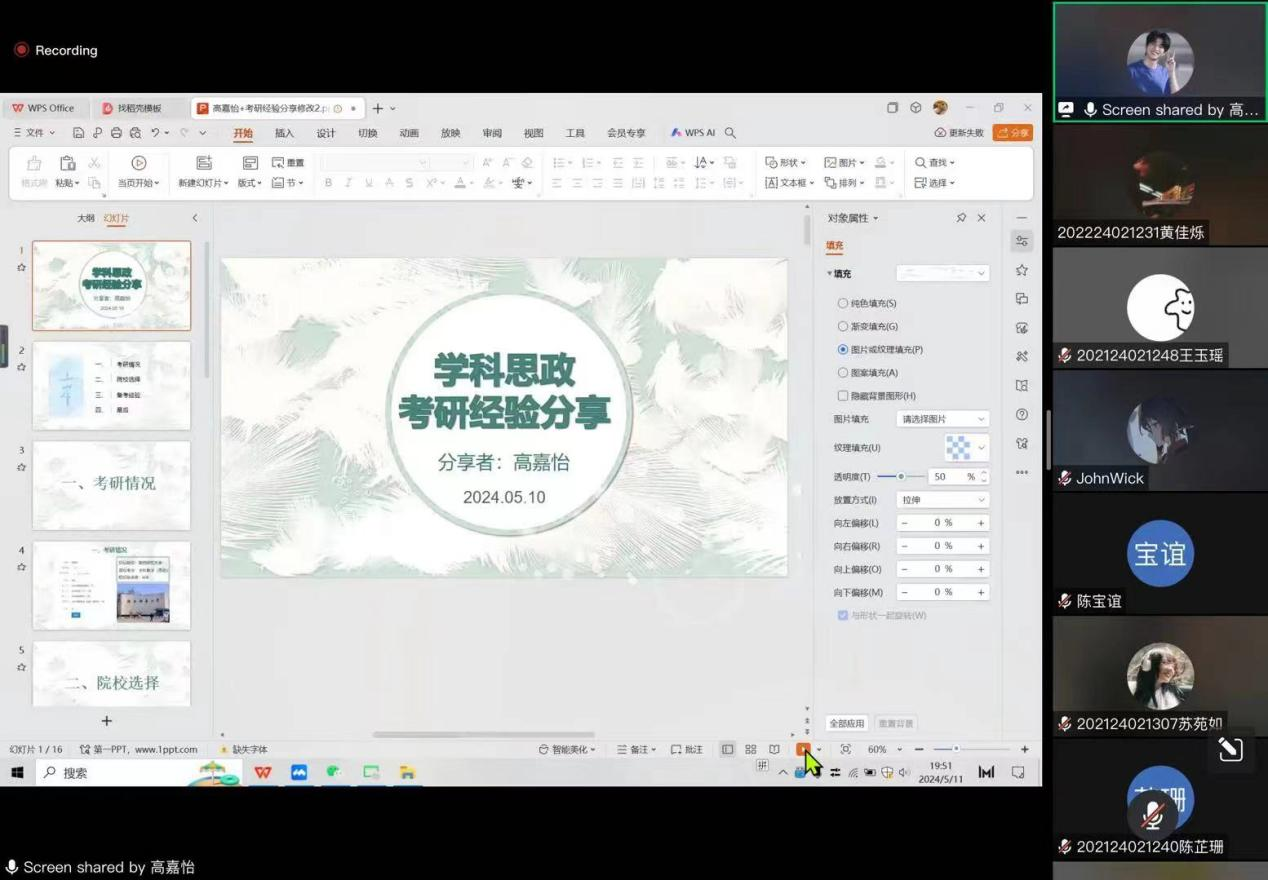Screen dimensions: 1268x880
Task: Click the 透明度 transparency slider
Action: click(x=900, y=477)
